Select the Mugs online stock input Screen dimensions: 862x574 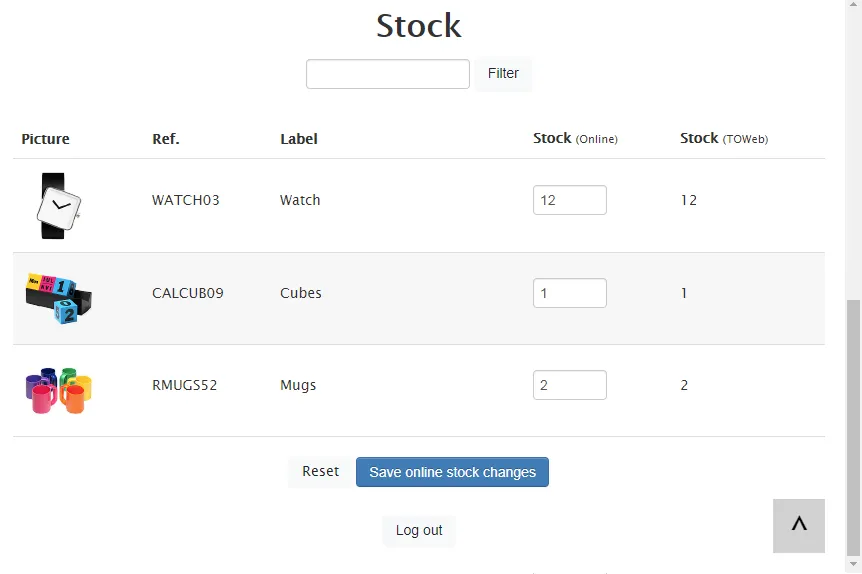[x=569, y=385]
